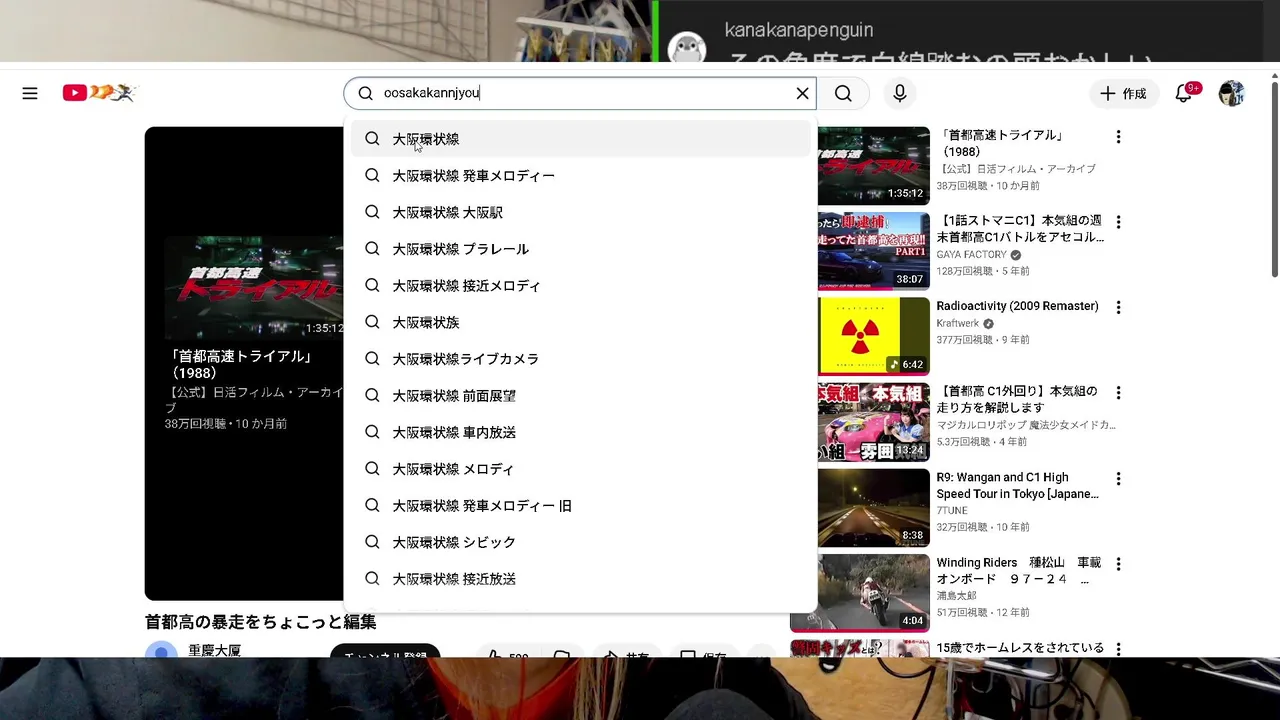Image resolution: width=1280 pixels, height=720 pixels.
Task: Select suggestion 大阪環状線 シビック
Action: click(580, 542)
